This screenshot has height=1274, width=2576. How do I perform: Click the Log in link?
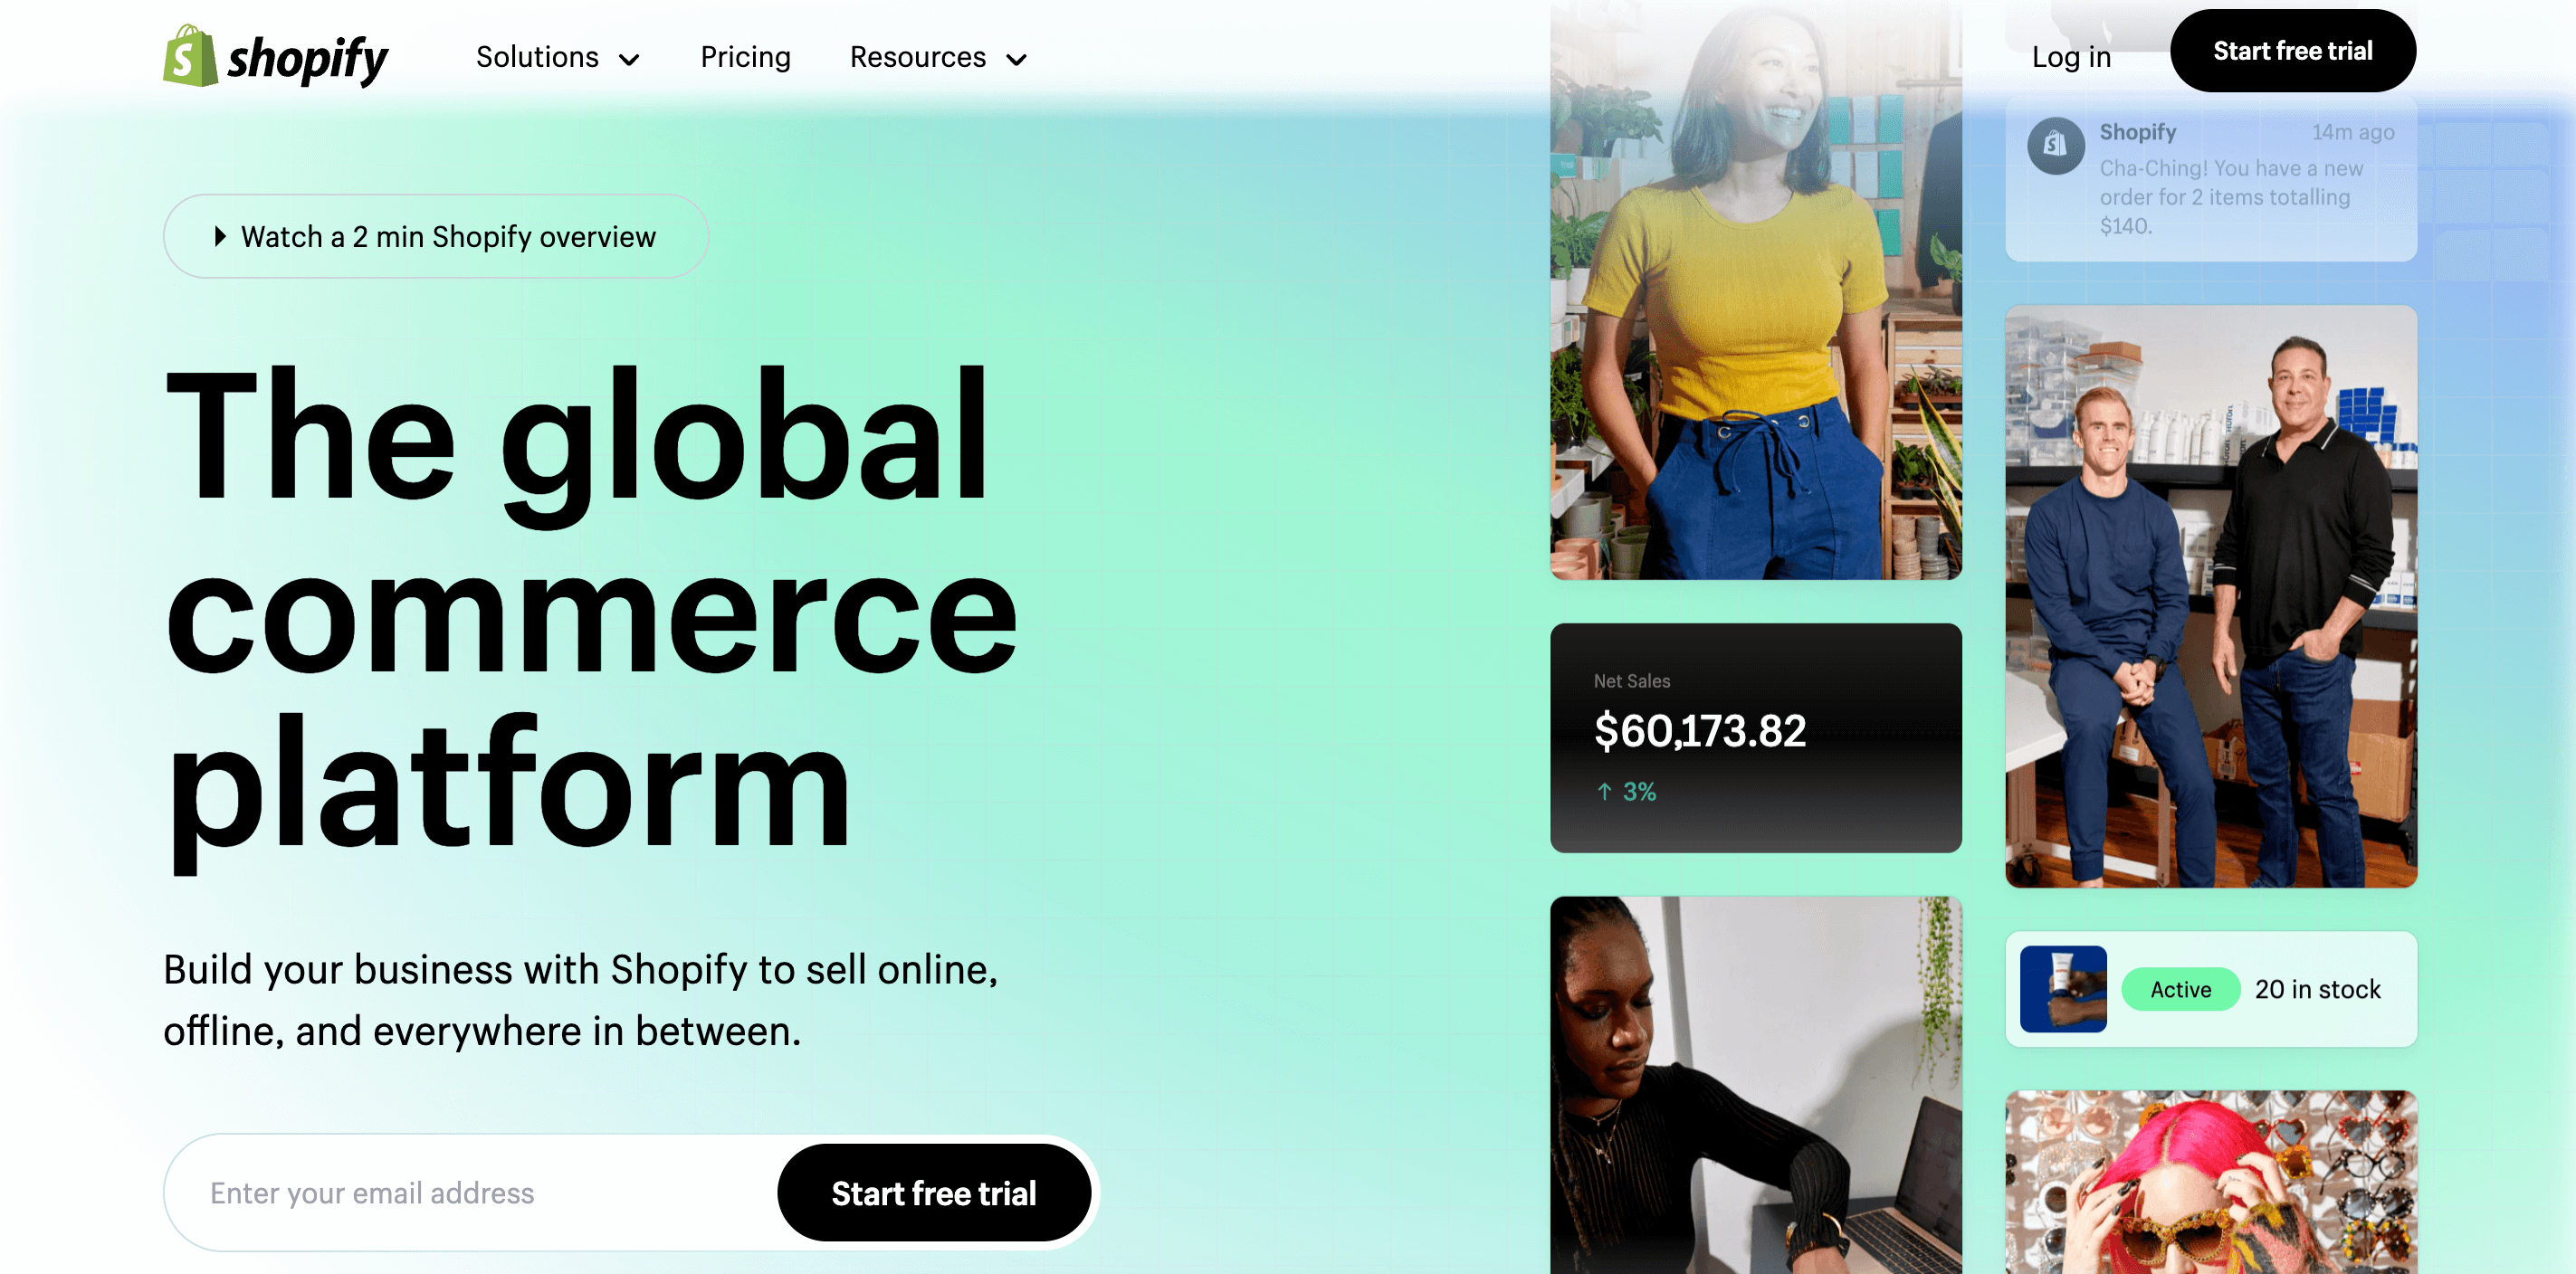tap(2071, 57)
